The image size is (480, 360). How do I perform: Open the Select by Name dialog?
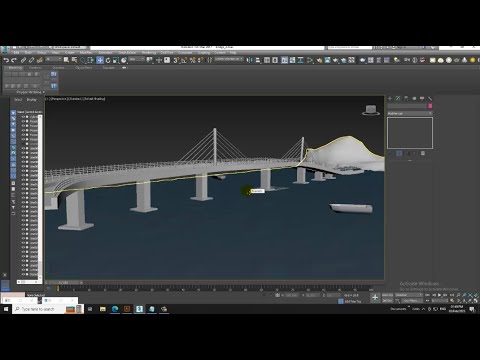click(x=74, y=60)
